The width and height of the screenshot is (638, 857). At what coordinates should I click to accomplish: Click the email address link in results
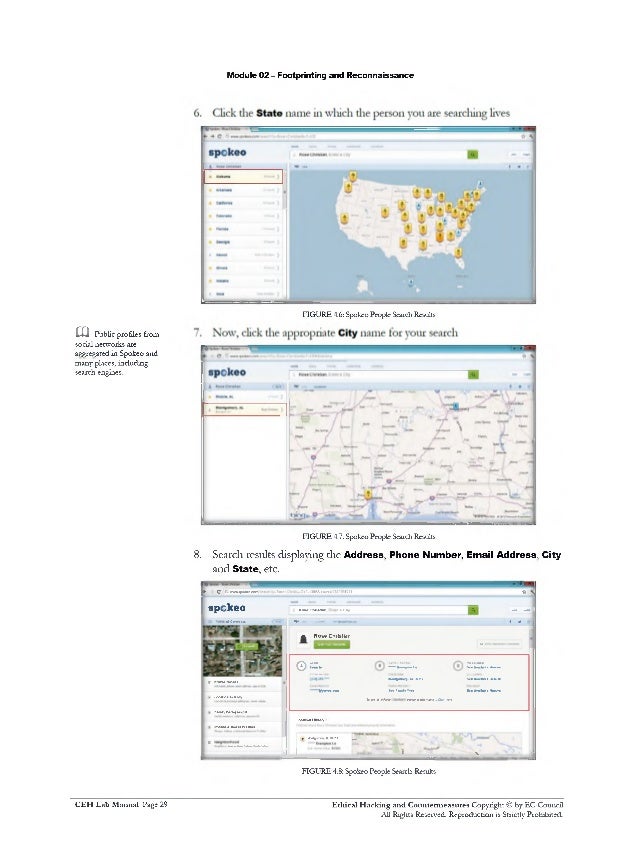(x=325, y=691)
